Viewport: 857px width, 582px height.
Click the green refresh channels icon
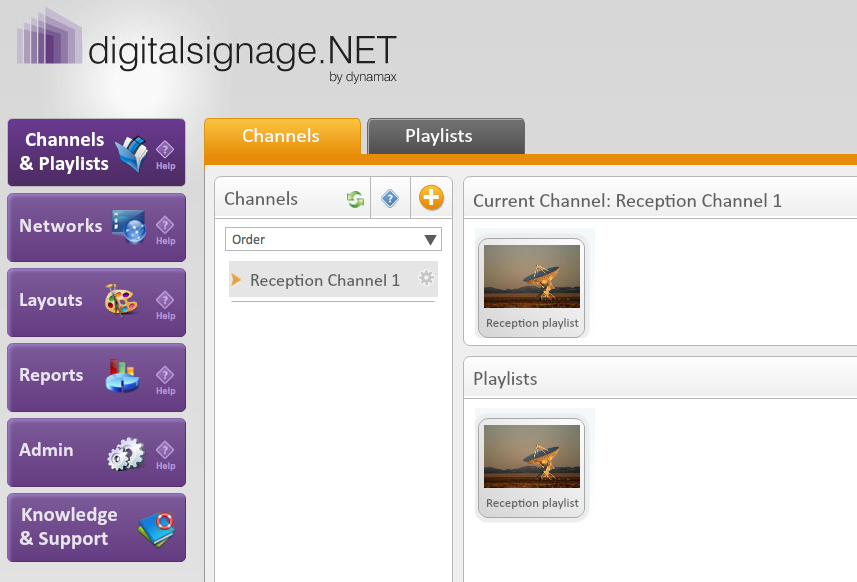[x=355, y=199]
